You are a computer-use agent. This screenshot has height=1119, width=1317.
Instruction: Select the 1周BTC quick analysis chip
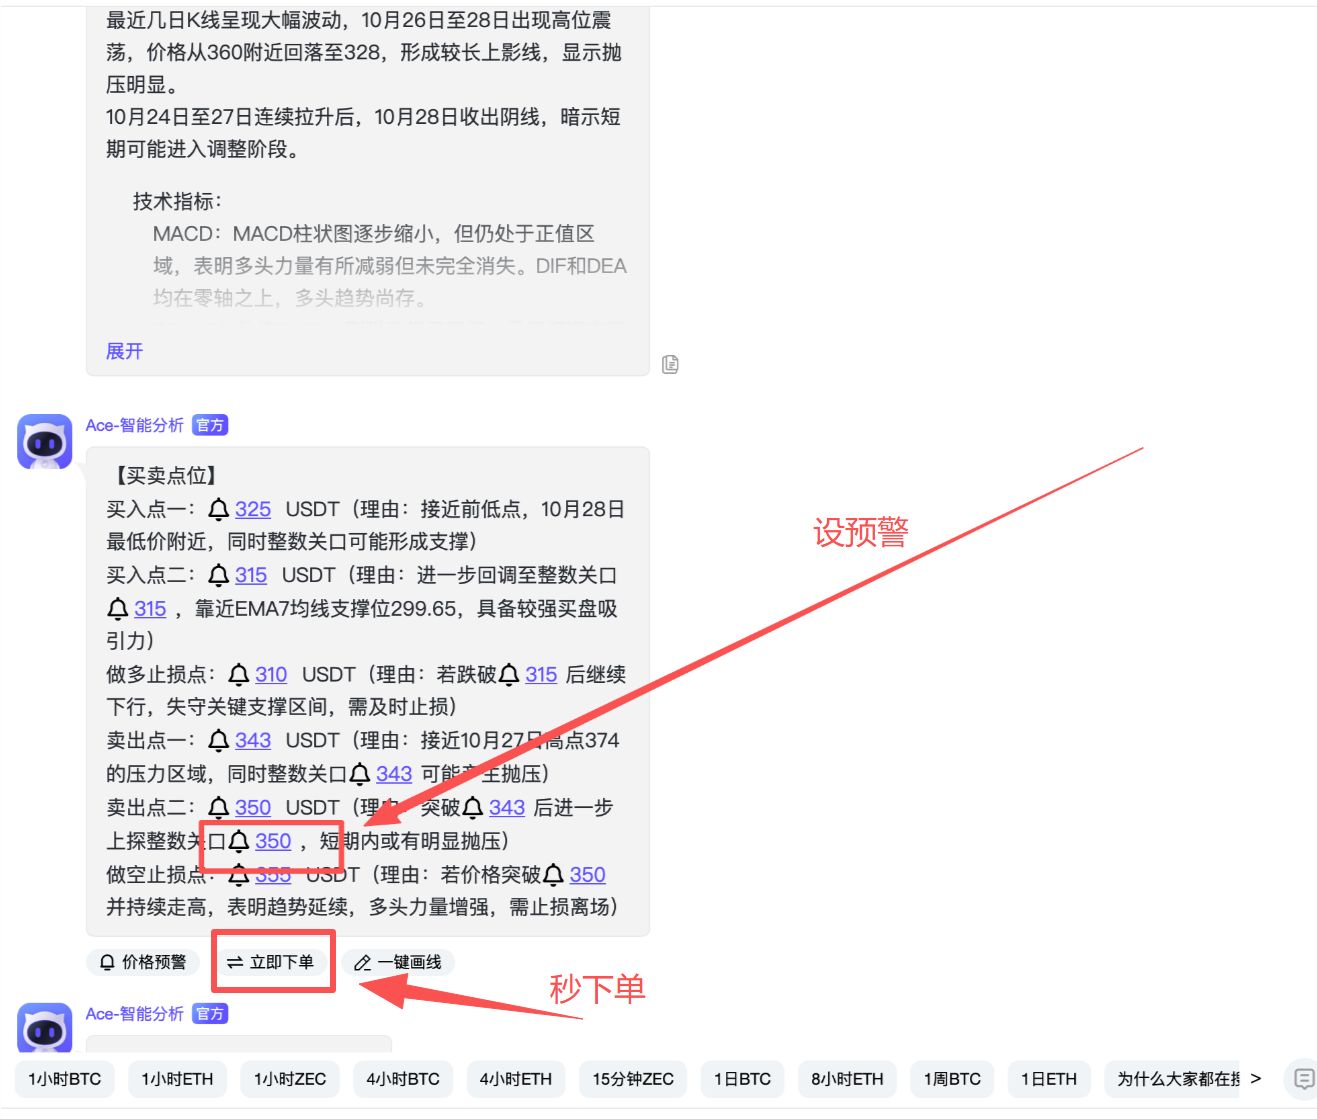[954, 1079]
